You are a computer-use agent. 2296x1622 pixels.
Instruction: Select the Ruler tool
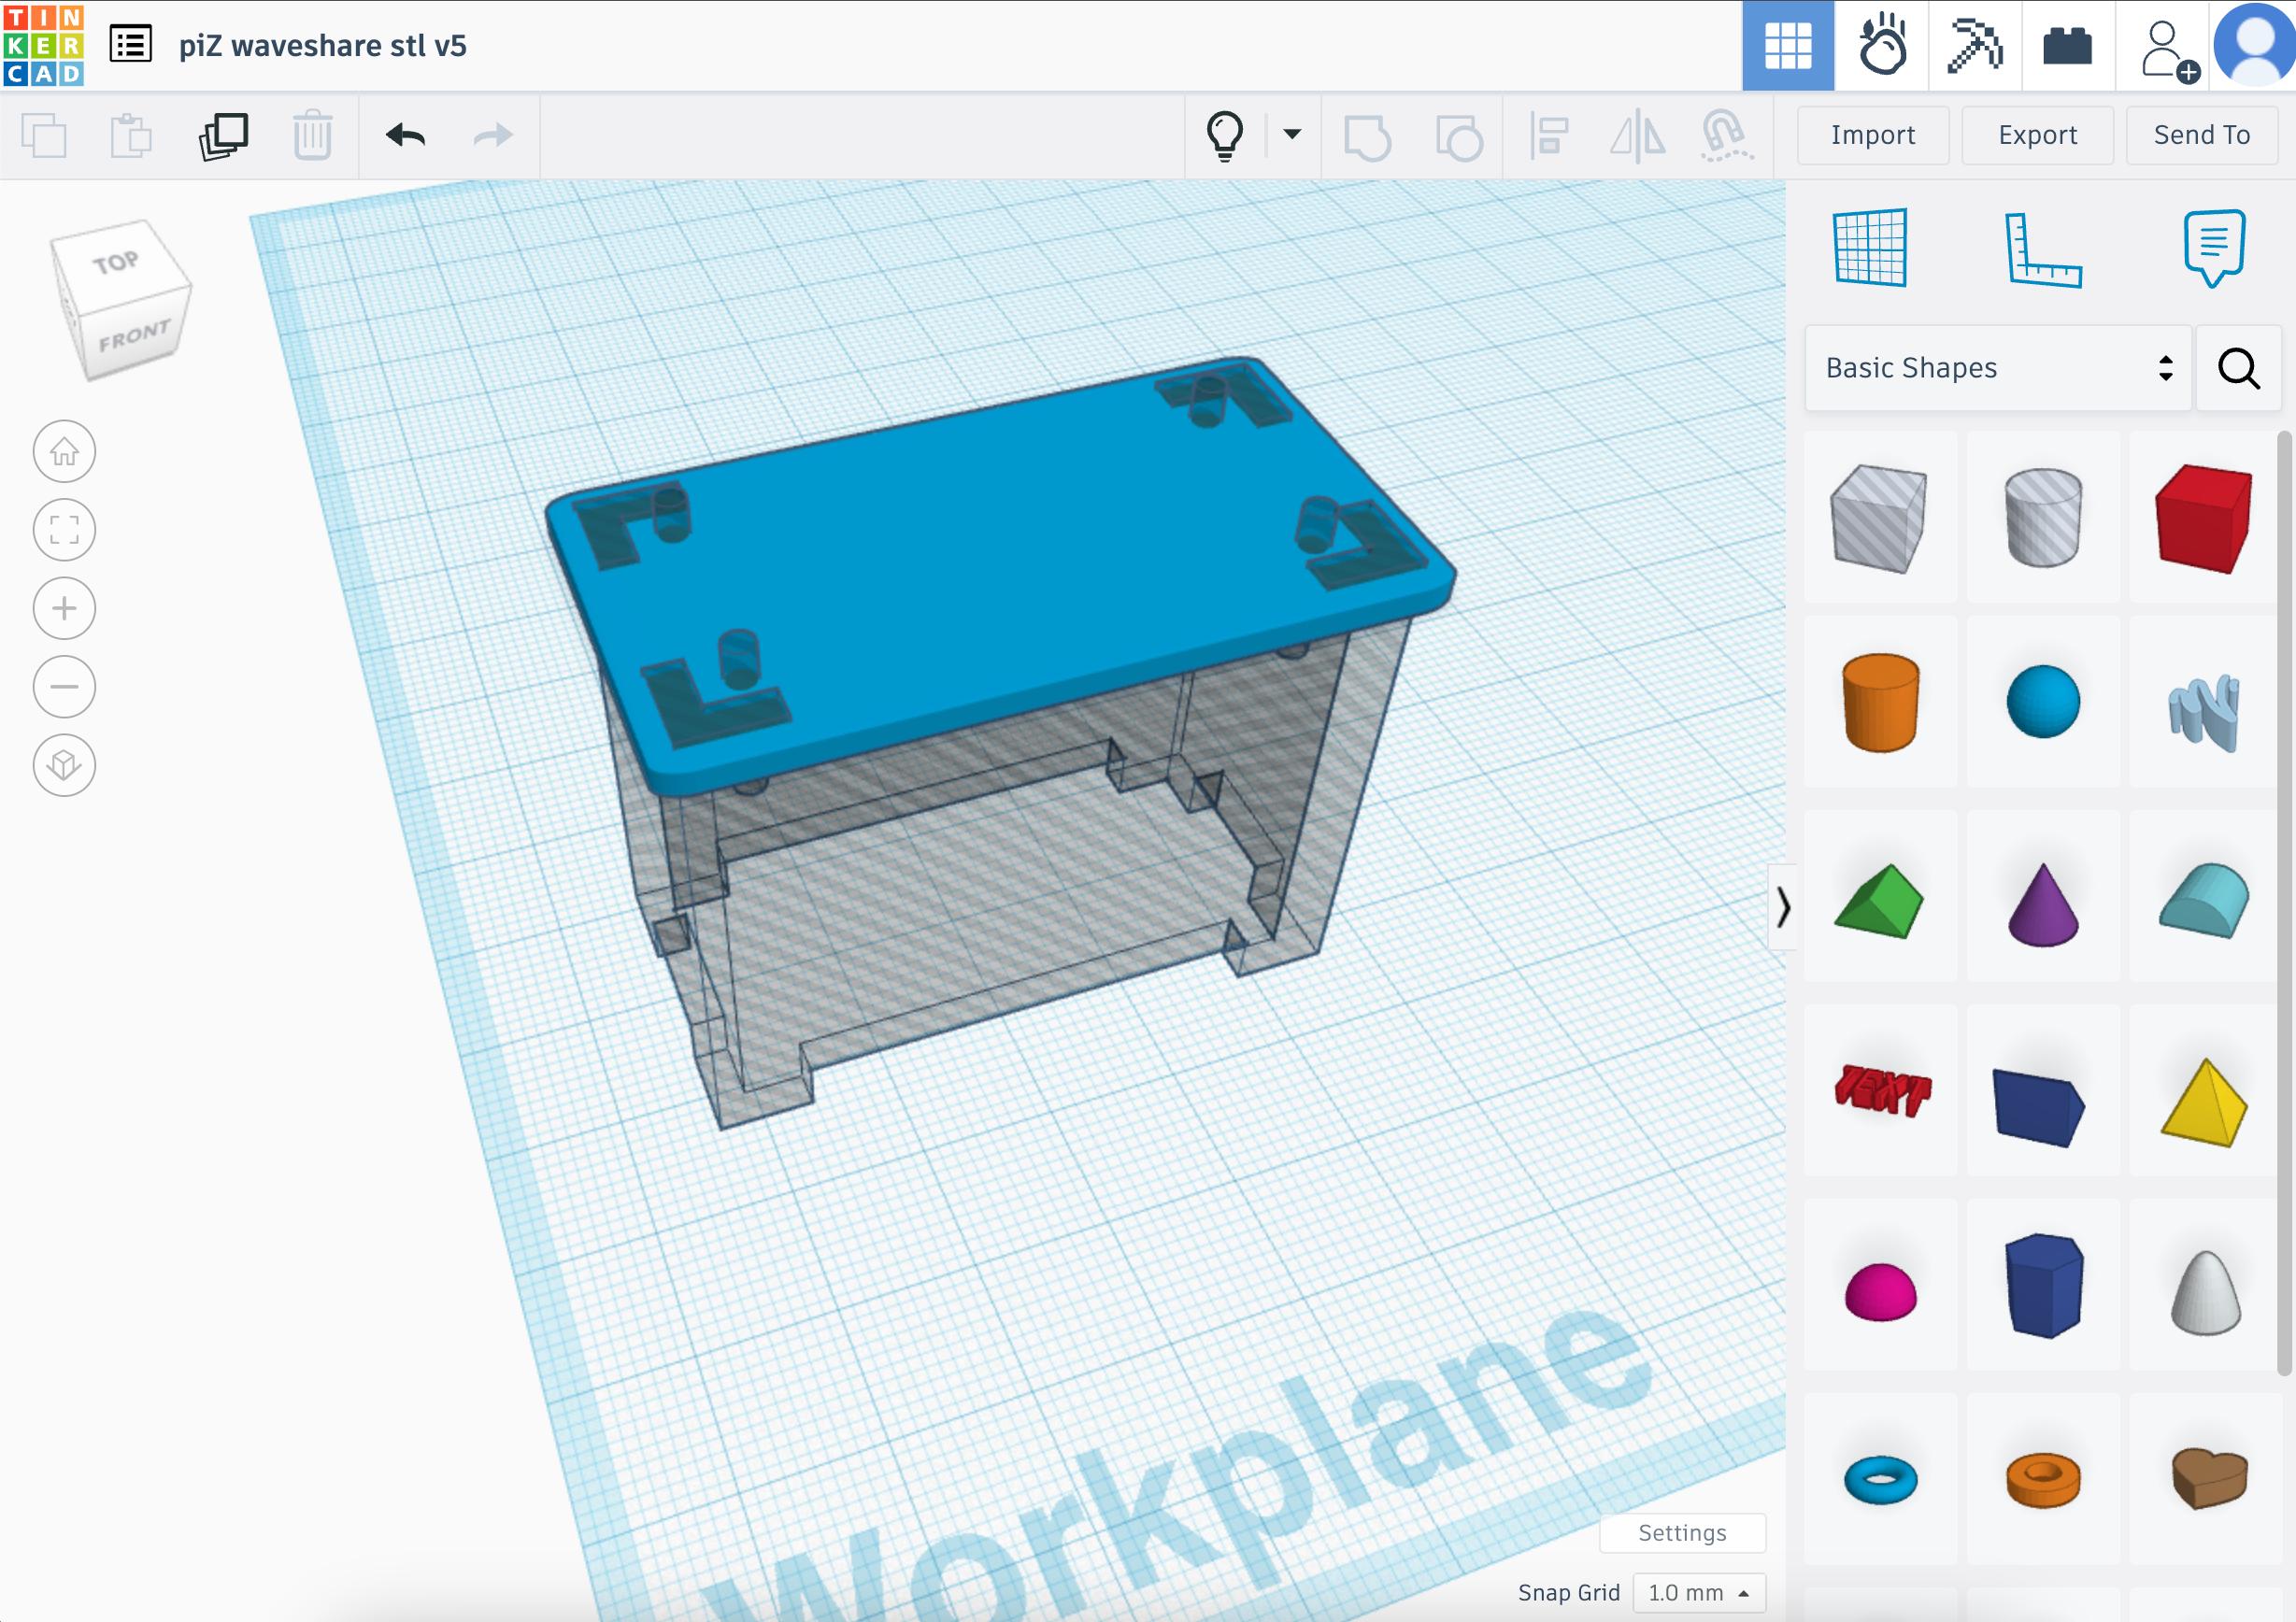[x=2043, y=249]
